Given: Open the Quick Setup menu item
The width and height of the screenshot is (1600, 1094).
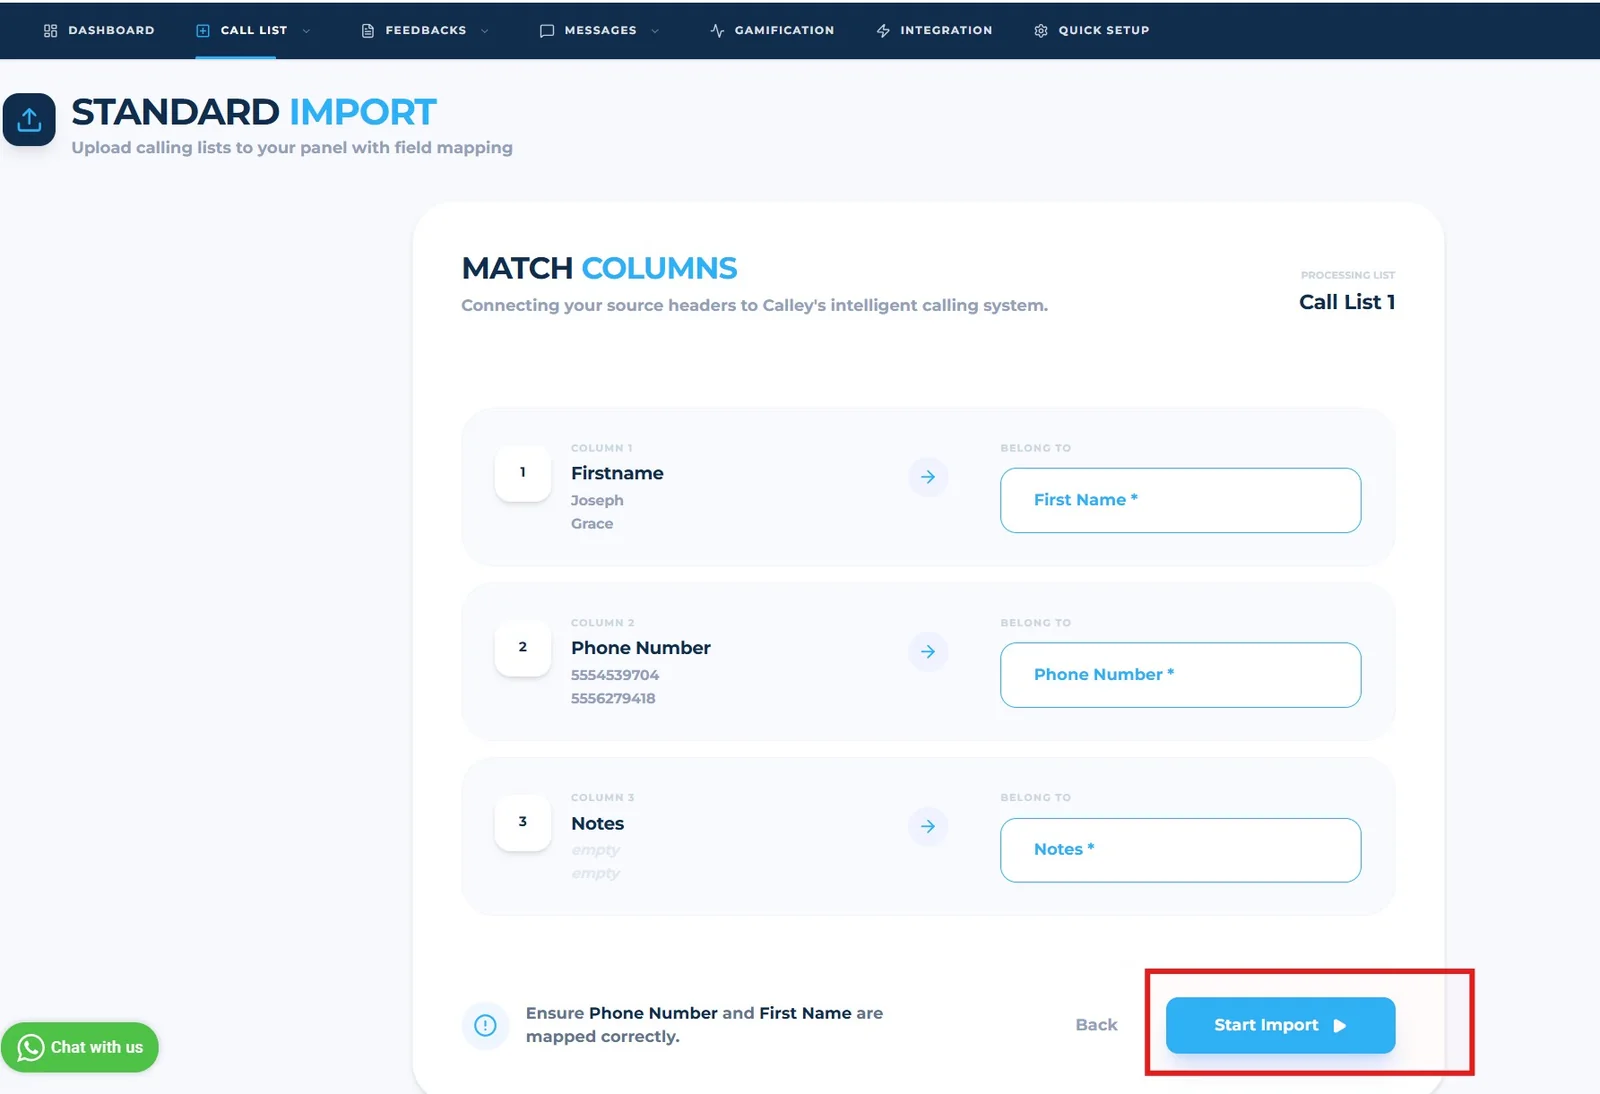Looking at the screenshot, I should pos(1092,31).
